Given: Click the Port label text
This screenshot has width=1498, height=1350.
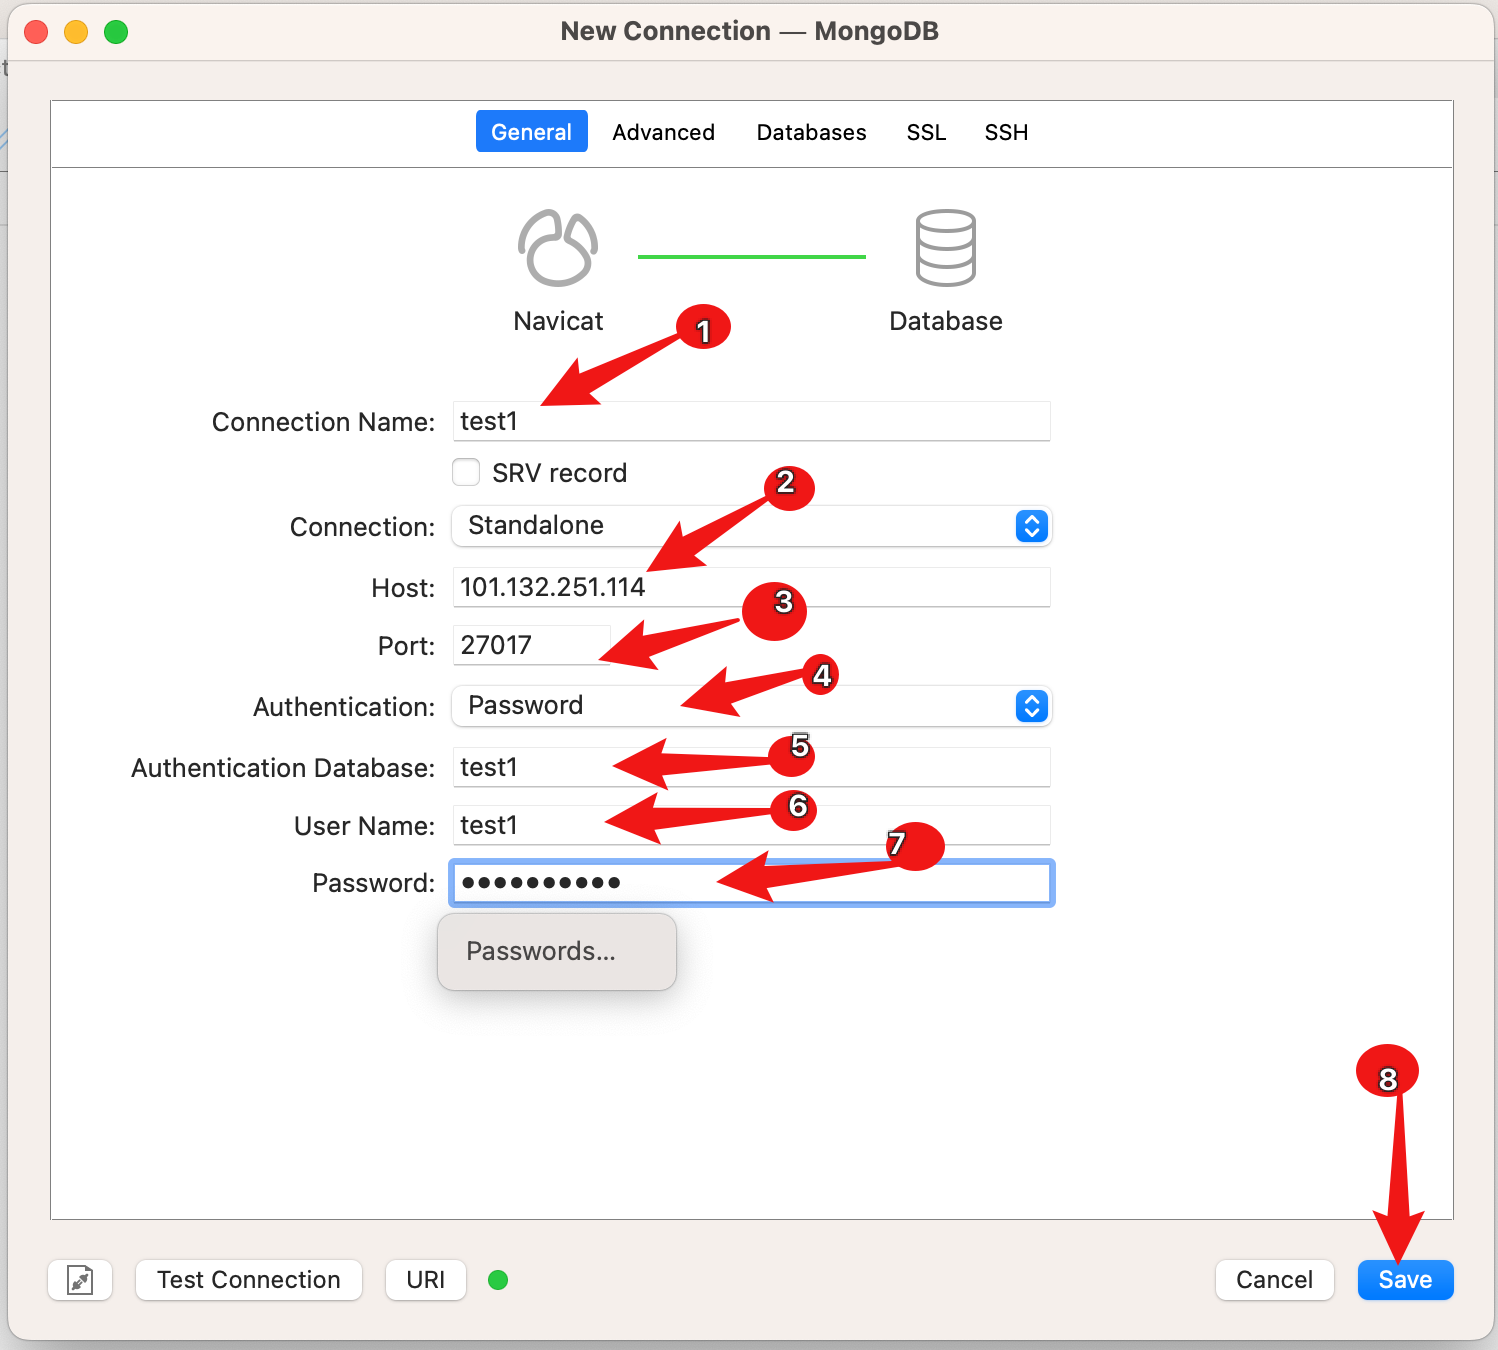Looking at the screenshot, I should [x=406, y=646].
